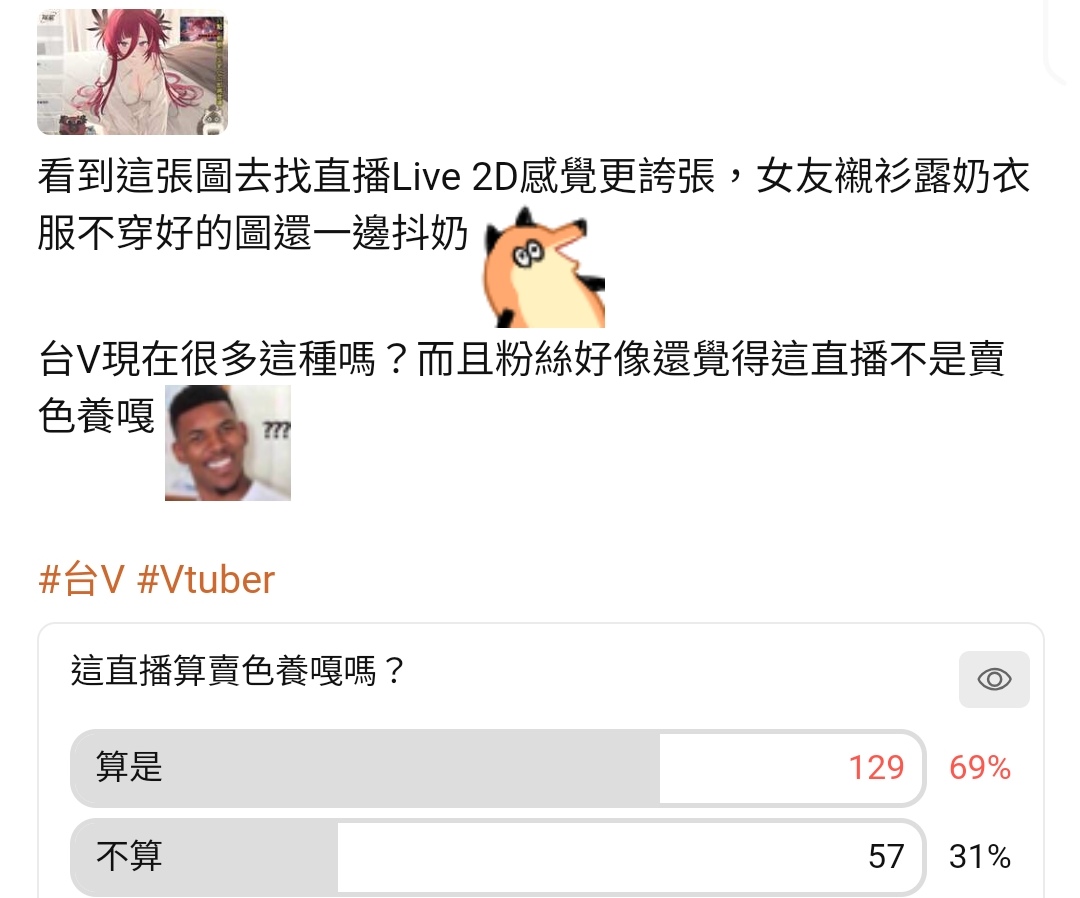Open the red-haired anime character thumbnail
The image size is (1080, 898).
pyautogui.click(x=132, y=72)
